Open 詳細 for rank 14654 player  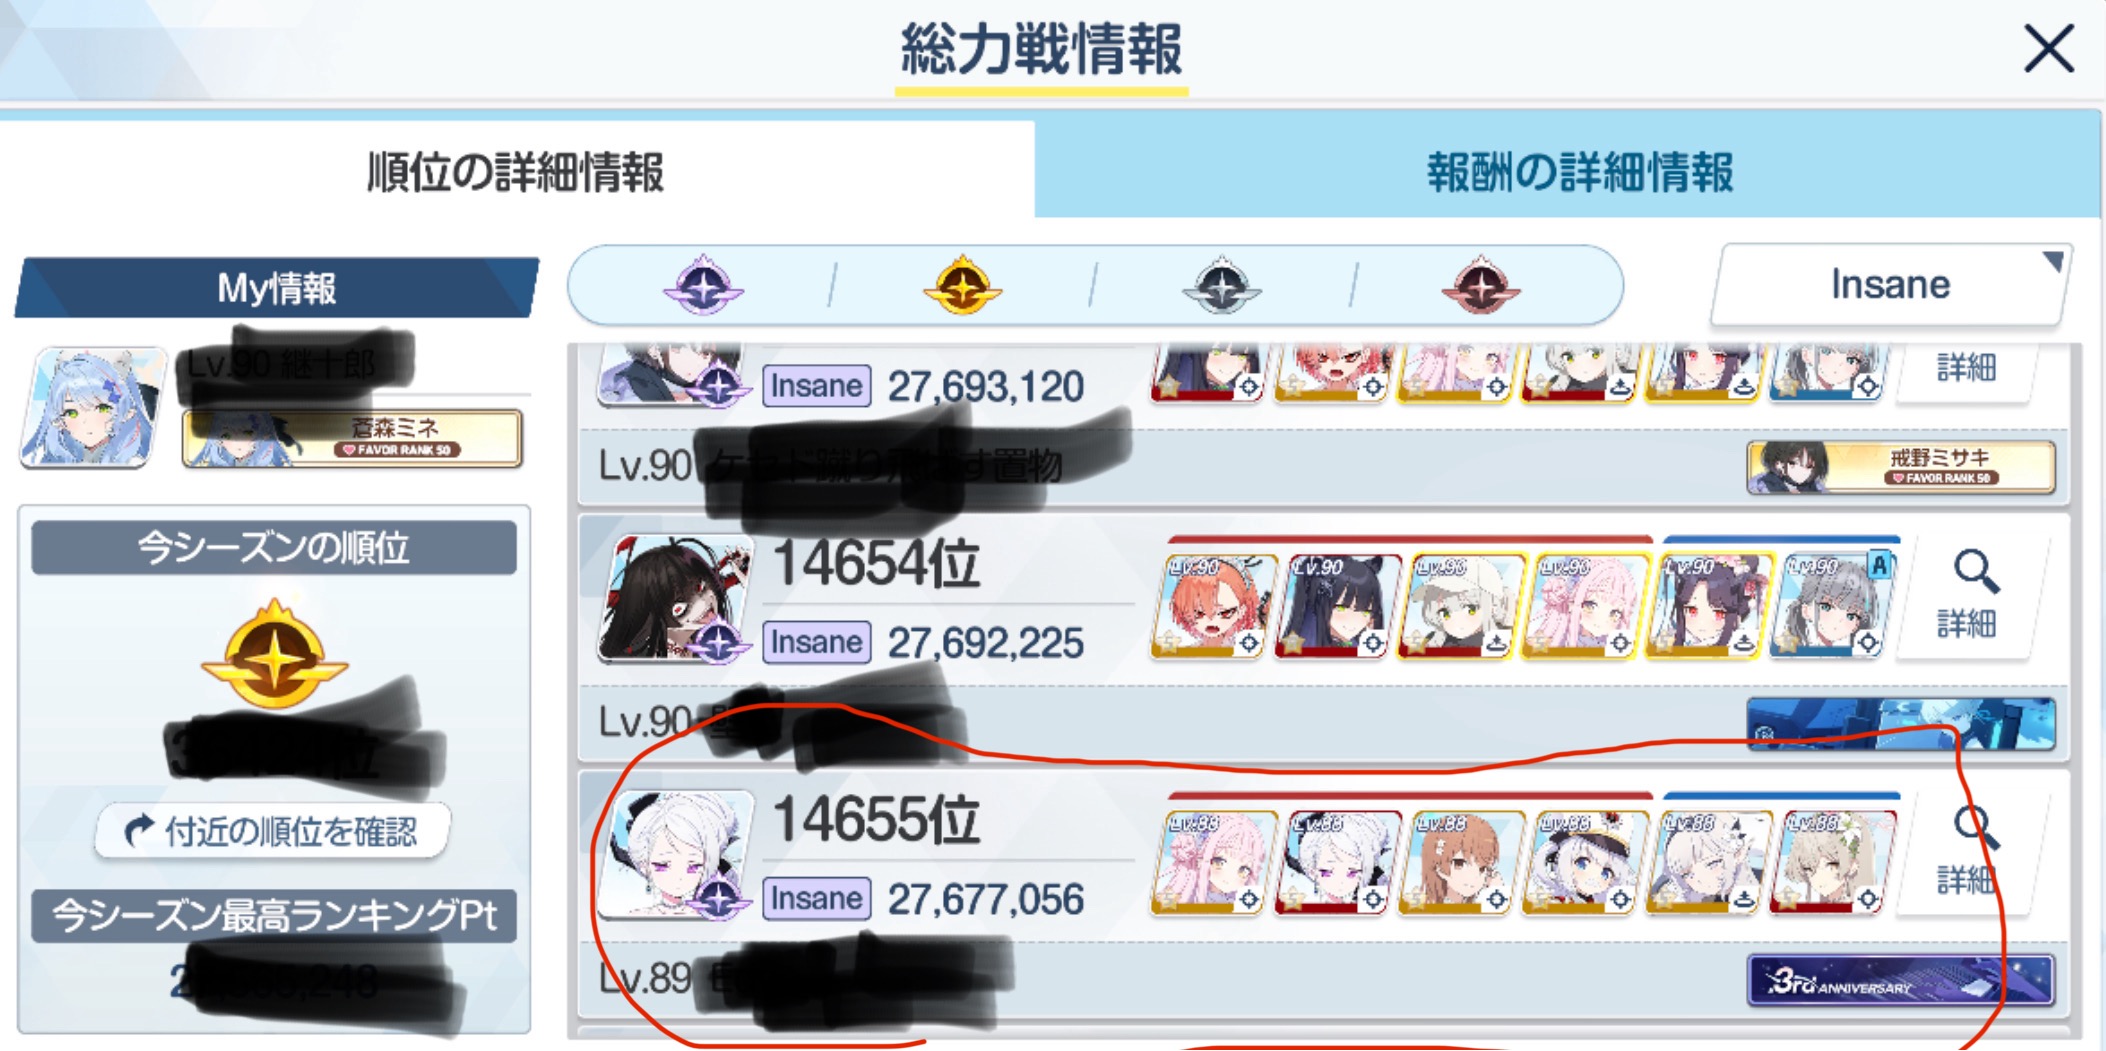tap(1966, 597)
